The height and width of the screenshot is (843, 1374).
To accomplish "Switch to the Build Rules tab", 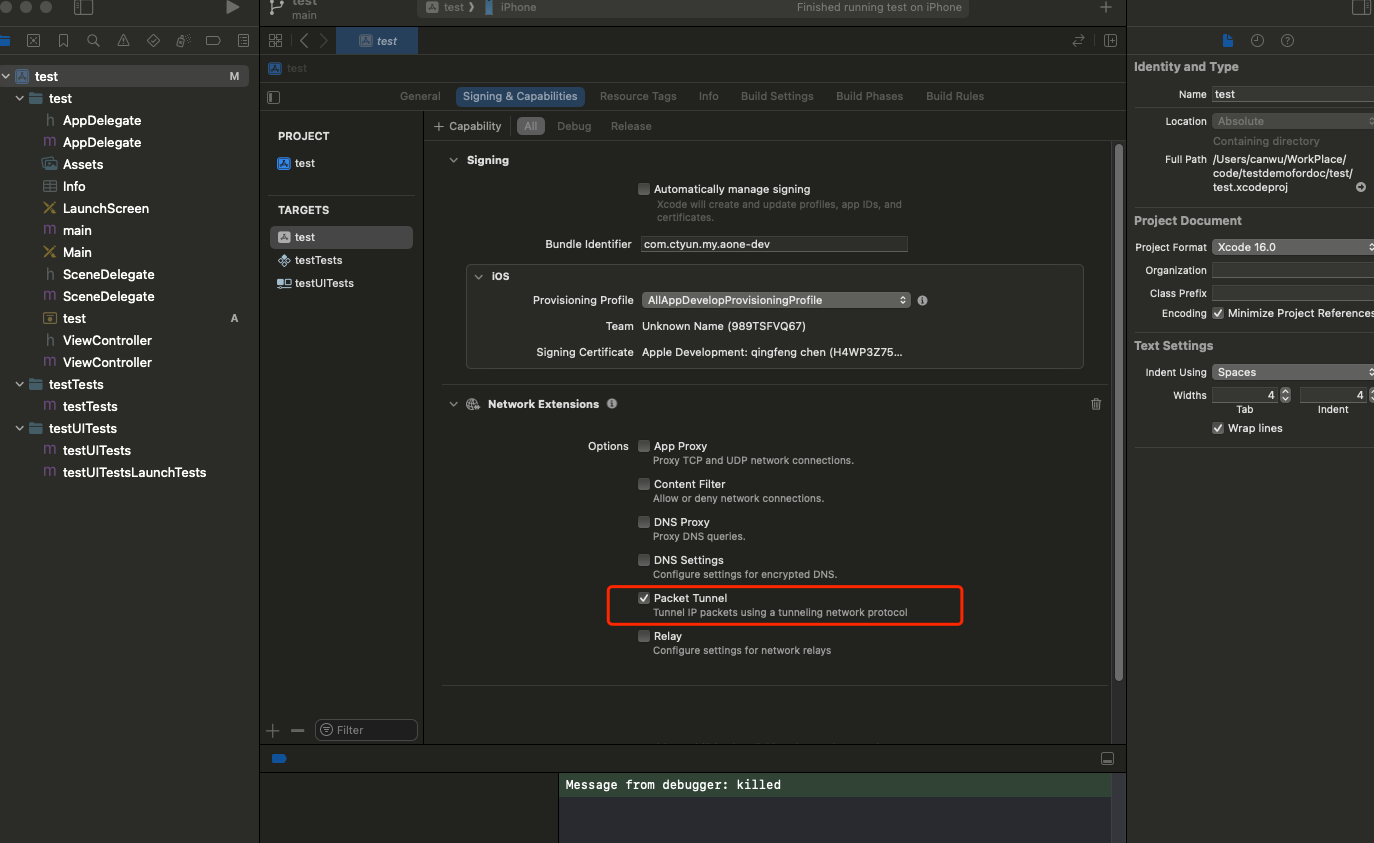I will [955, 96].
